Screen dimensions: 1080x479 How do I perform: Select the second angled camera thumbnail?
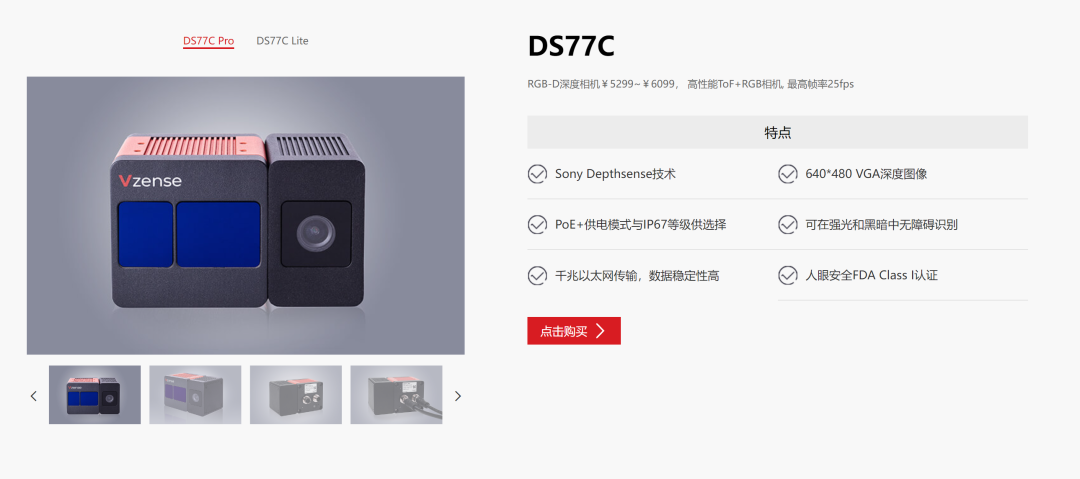click(196, 395)
